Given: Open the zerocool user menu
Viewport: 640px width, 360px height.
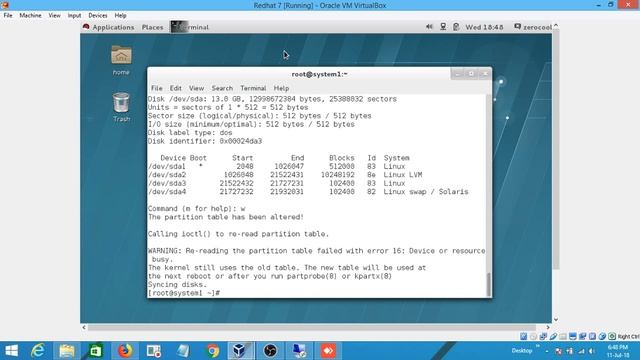Looking at the screenshot, I should (533, 27).
